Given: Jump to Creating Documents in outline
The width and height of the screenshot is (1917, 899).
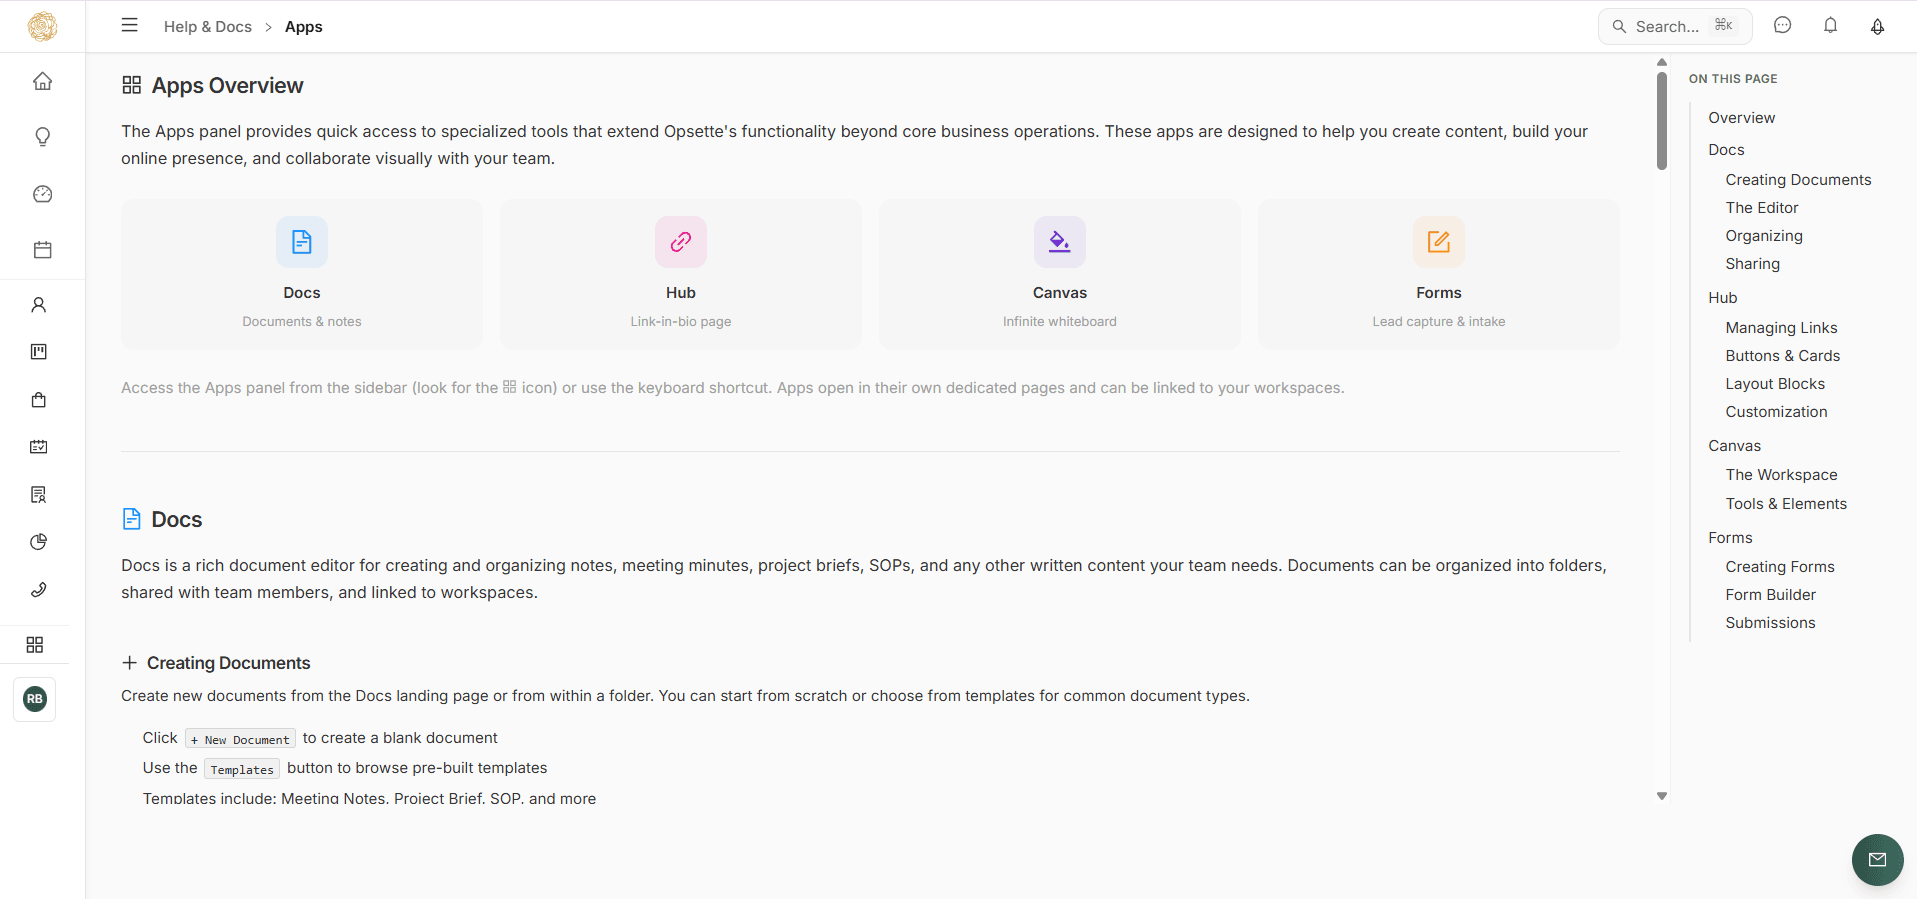Looking at the screenshot, I should point(1798,180).
